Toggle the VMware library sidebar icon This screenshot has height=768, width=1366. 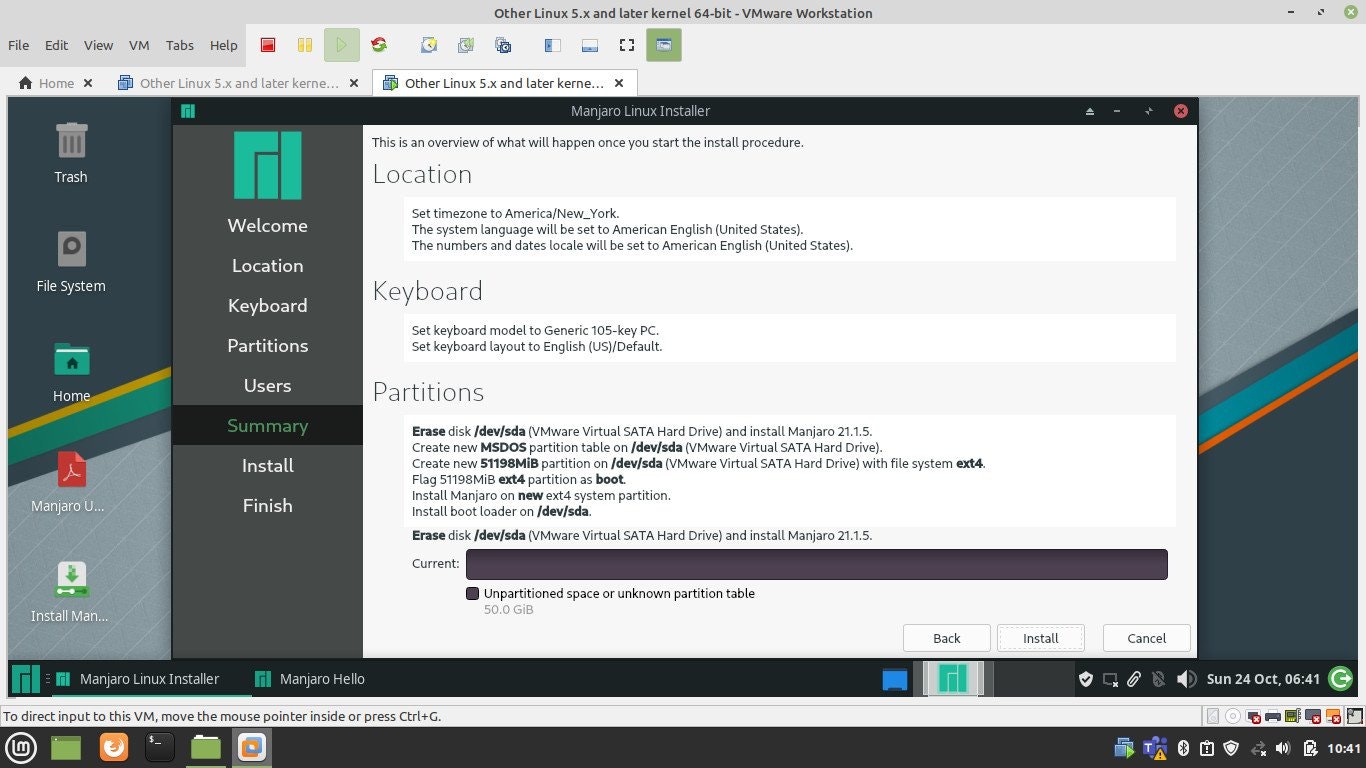[552, 45]
